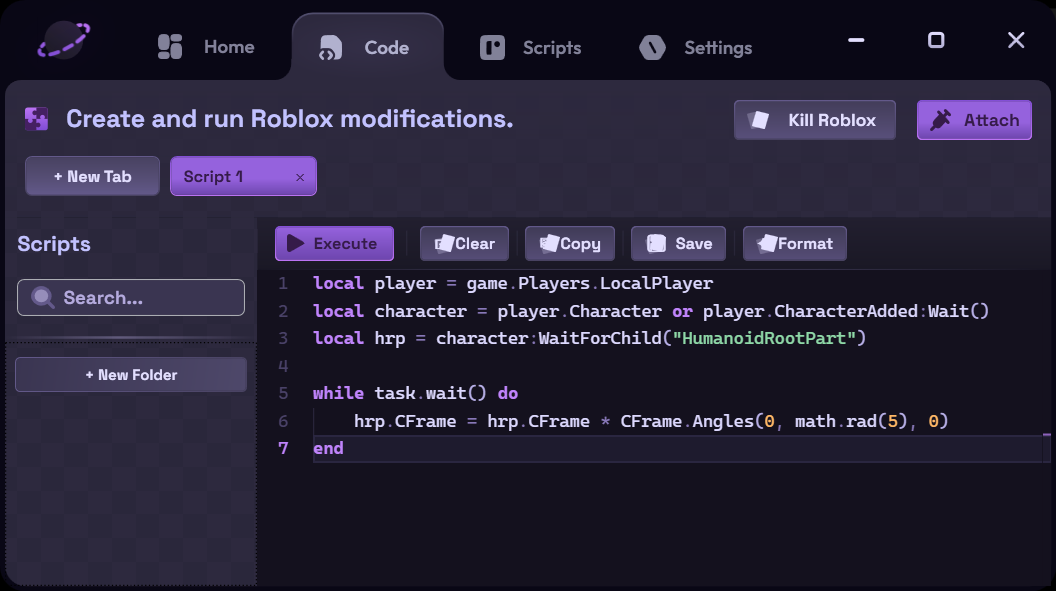Open the Home tab
Image resolution: width=1056 pixels, height=591 pixels.
205,47
